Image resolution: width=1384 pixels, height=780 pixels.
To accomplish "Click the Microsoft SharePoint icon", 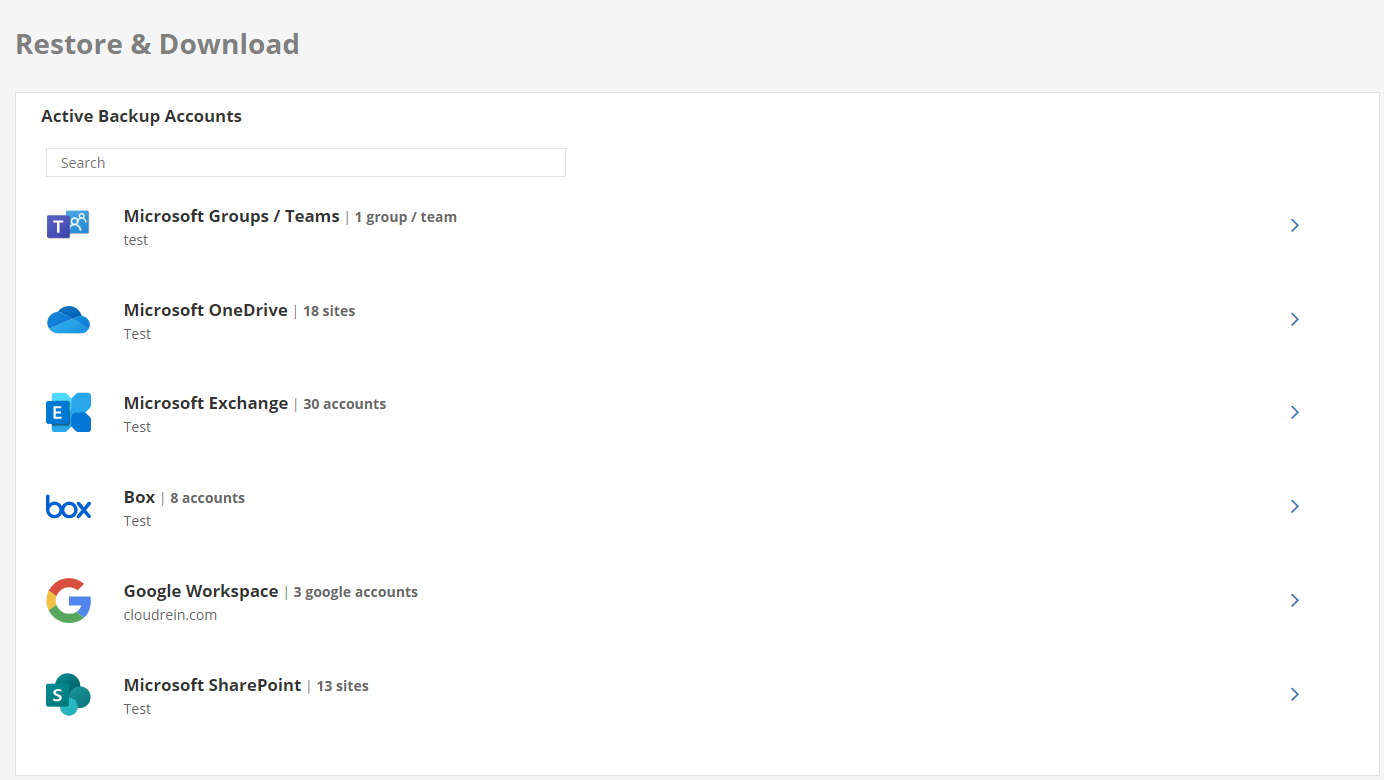I will [x=68, y=694].
